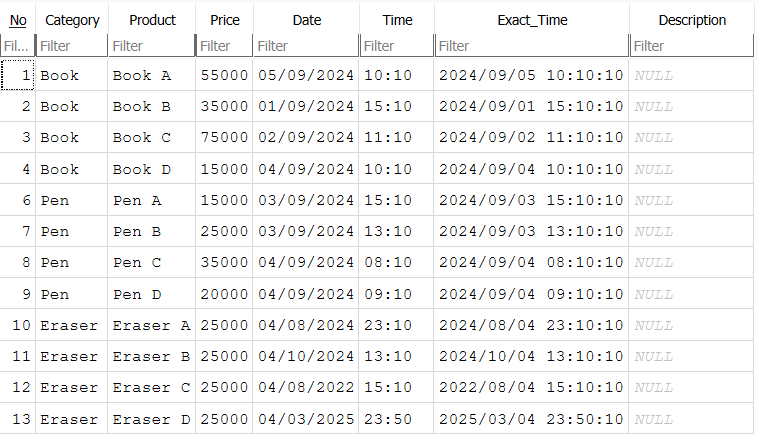
Task: Select price cell 75000 for Book C
Action: [224, 137]
